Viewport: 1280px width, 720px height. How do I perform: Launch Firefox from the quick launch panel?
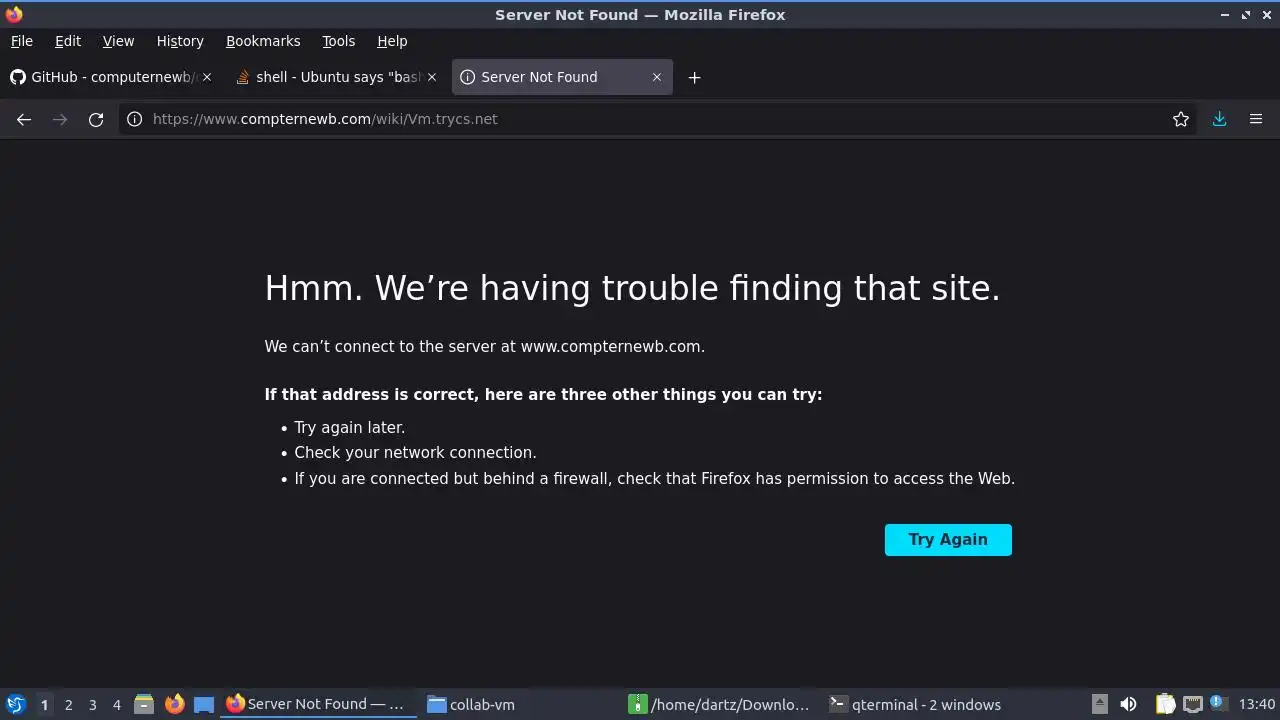click(x=174, y=704)
